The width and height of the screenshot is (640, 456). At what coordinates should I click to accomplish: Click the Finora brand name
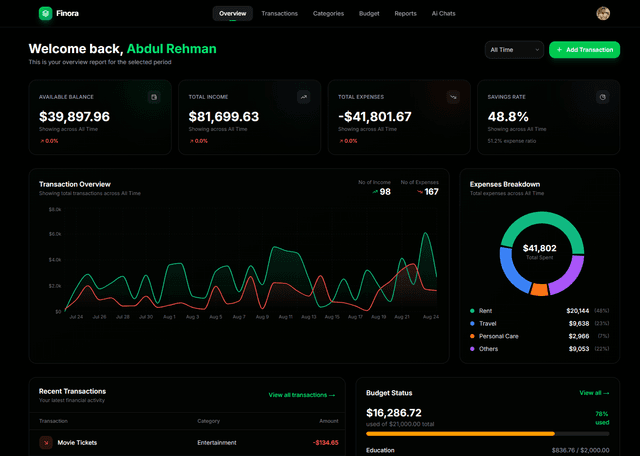(x=67, y=13)
